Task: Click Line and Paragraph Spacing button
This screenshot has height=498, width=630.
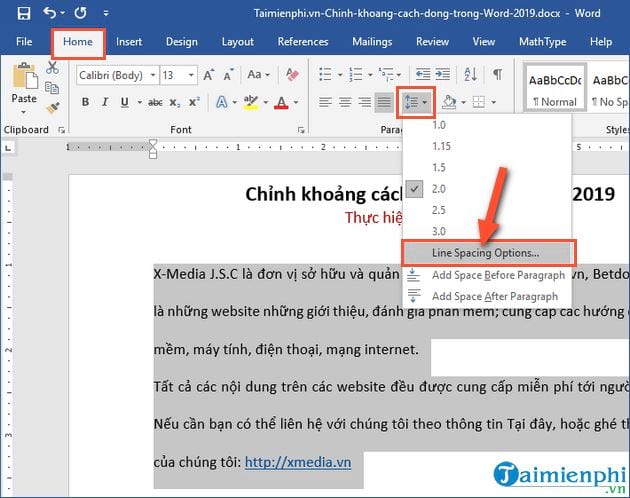Action: [x=415, y=102]
